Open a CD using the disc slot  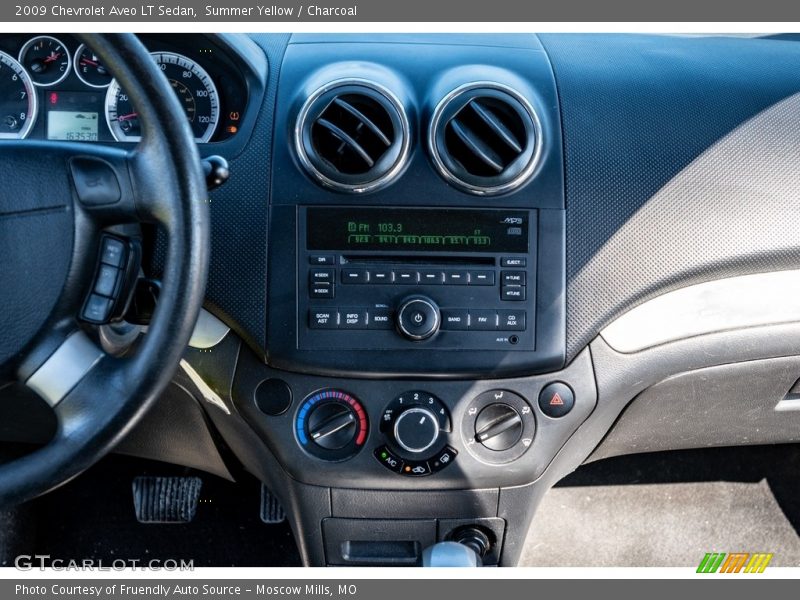pos(417,260)
